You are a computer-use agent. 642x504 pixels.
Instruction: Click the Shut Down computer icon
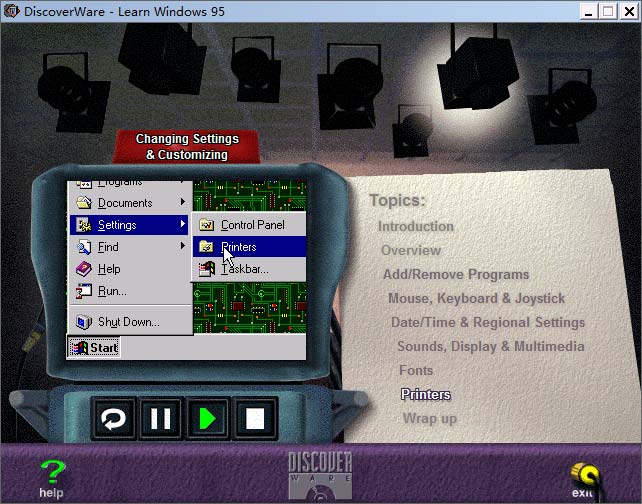coord(84,322)
